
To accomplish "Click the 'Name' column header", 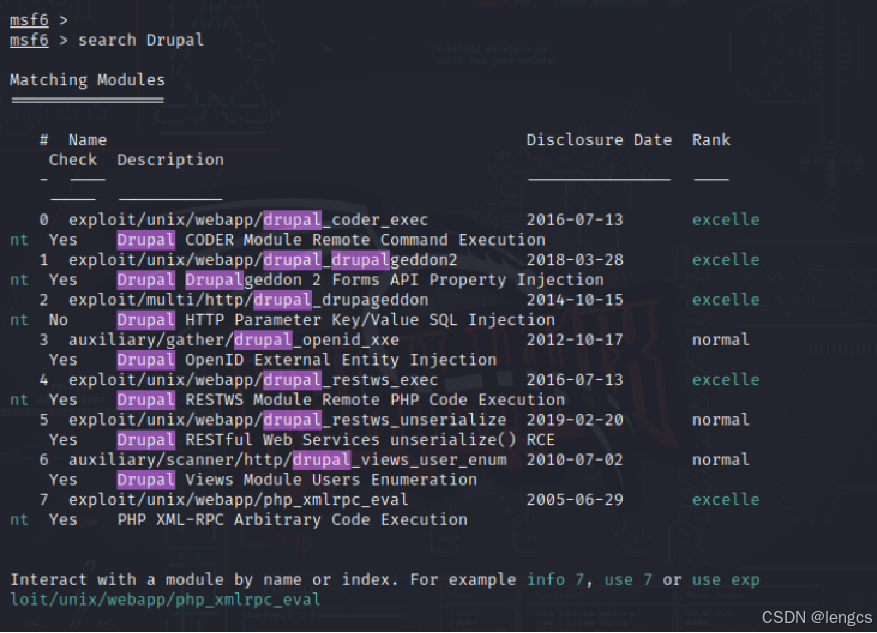I will pos(88,140).
